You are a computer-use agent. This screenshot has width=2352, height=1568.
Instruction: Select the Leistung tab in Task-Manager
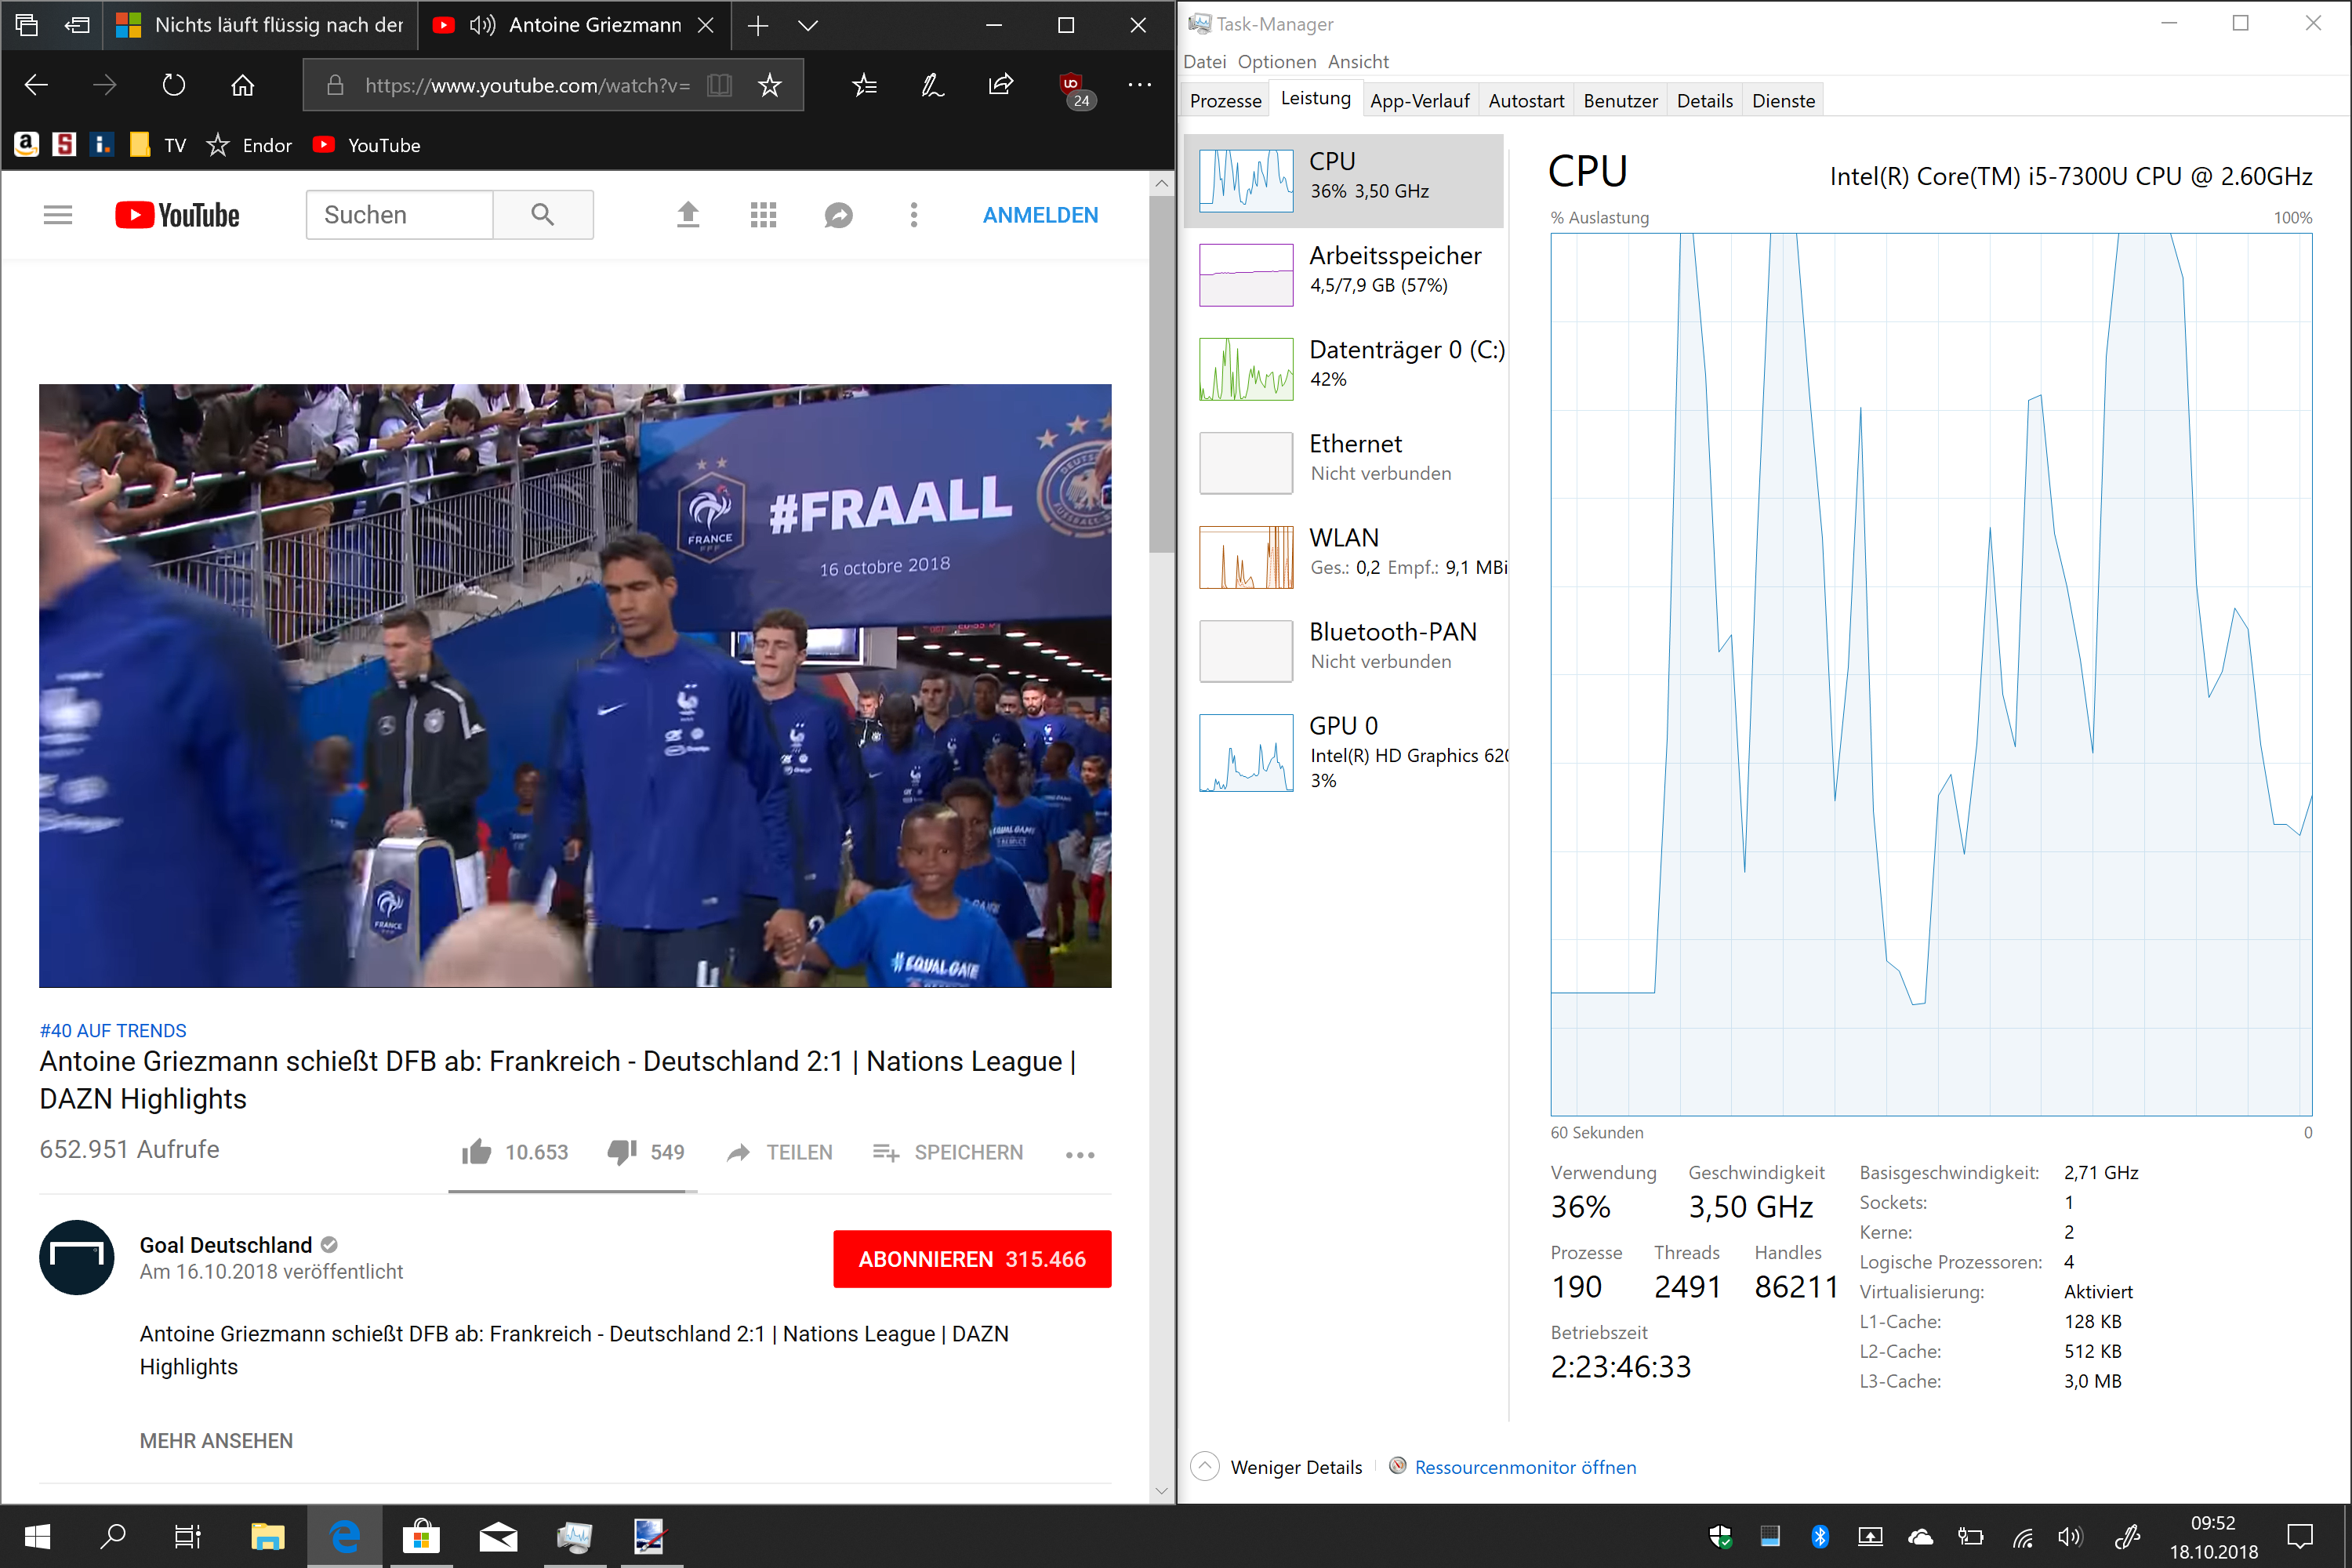point(1311,100)
